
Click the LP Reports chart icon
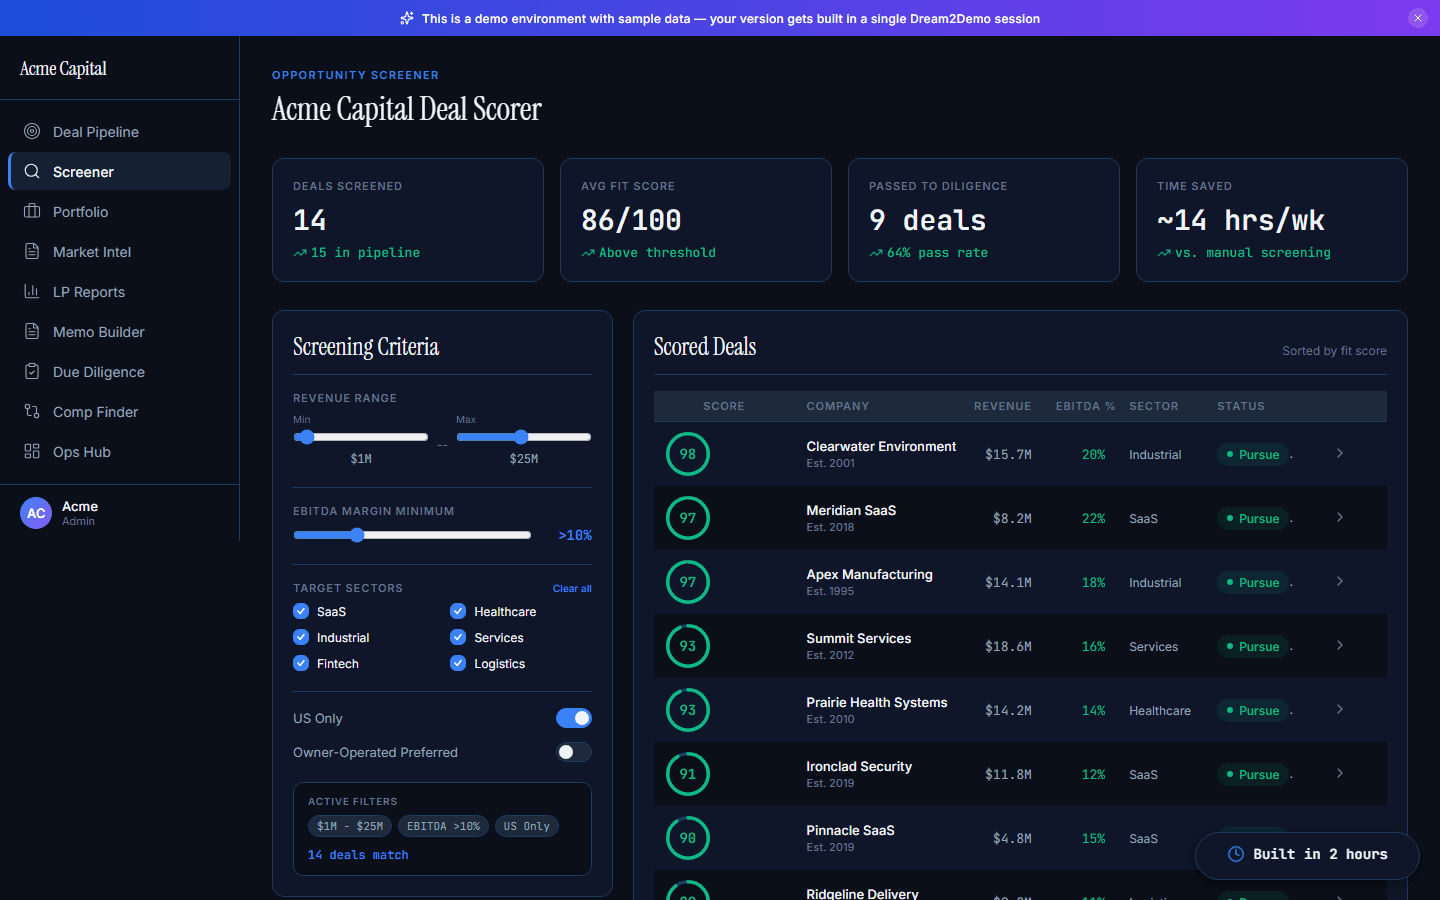[32, 291]
